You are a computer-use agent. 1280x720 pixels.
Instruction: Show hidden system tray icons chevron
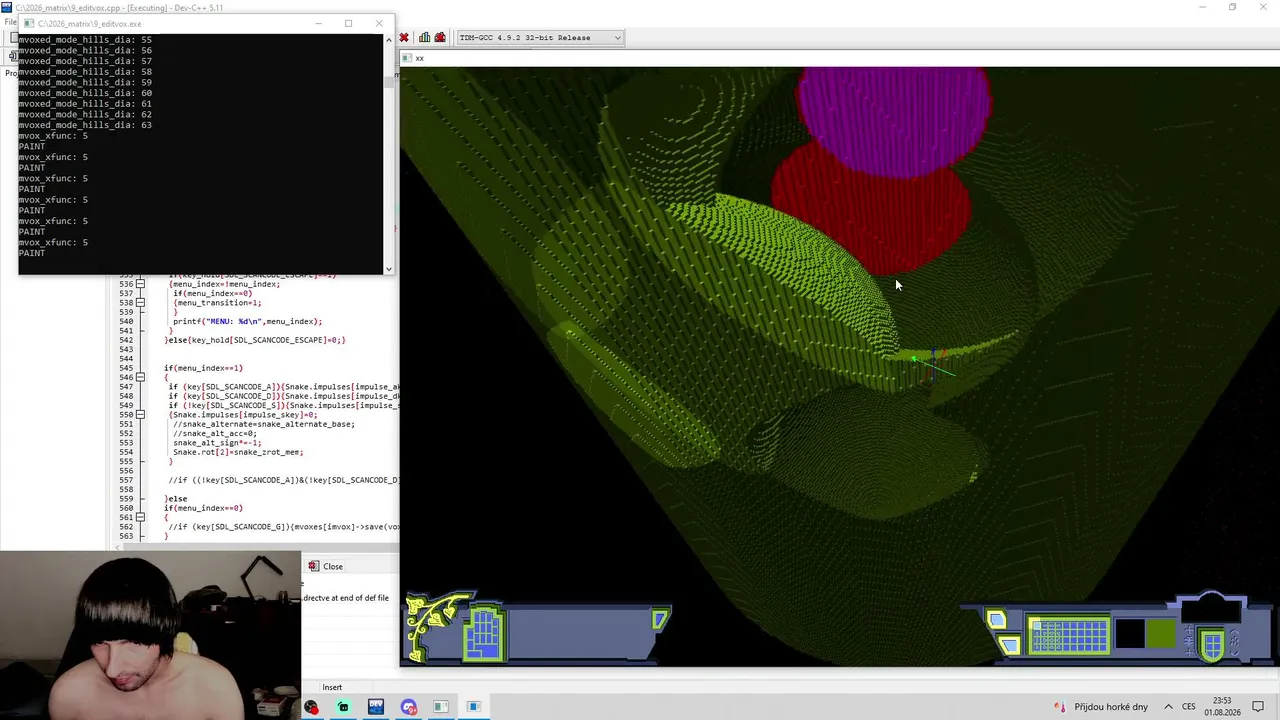[x=1167, y=707]
